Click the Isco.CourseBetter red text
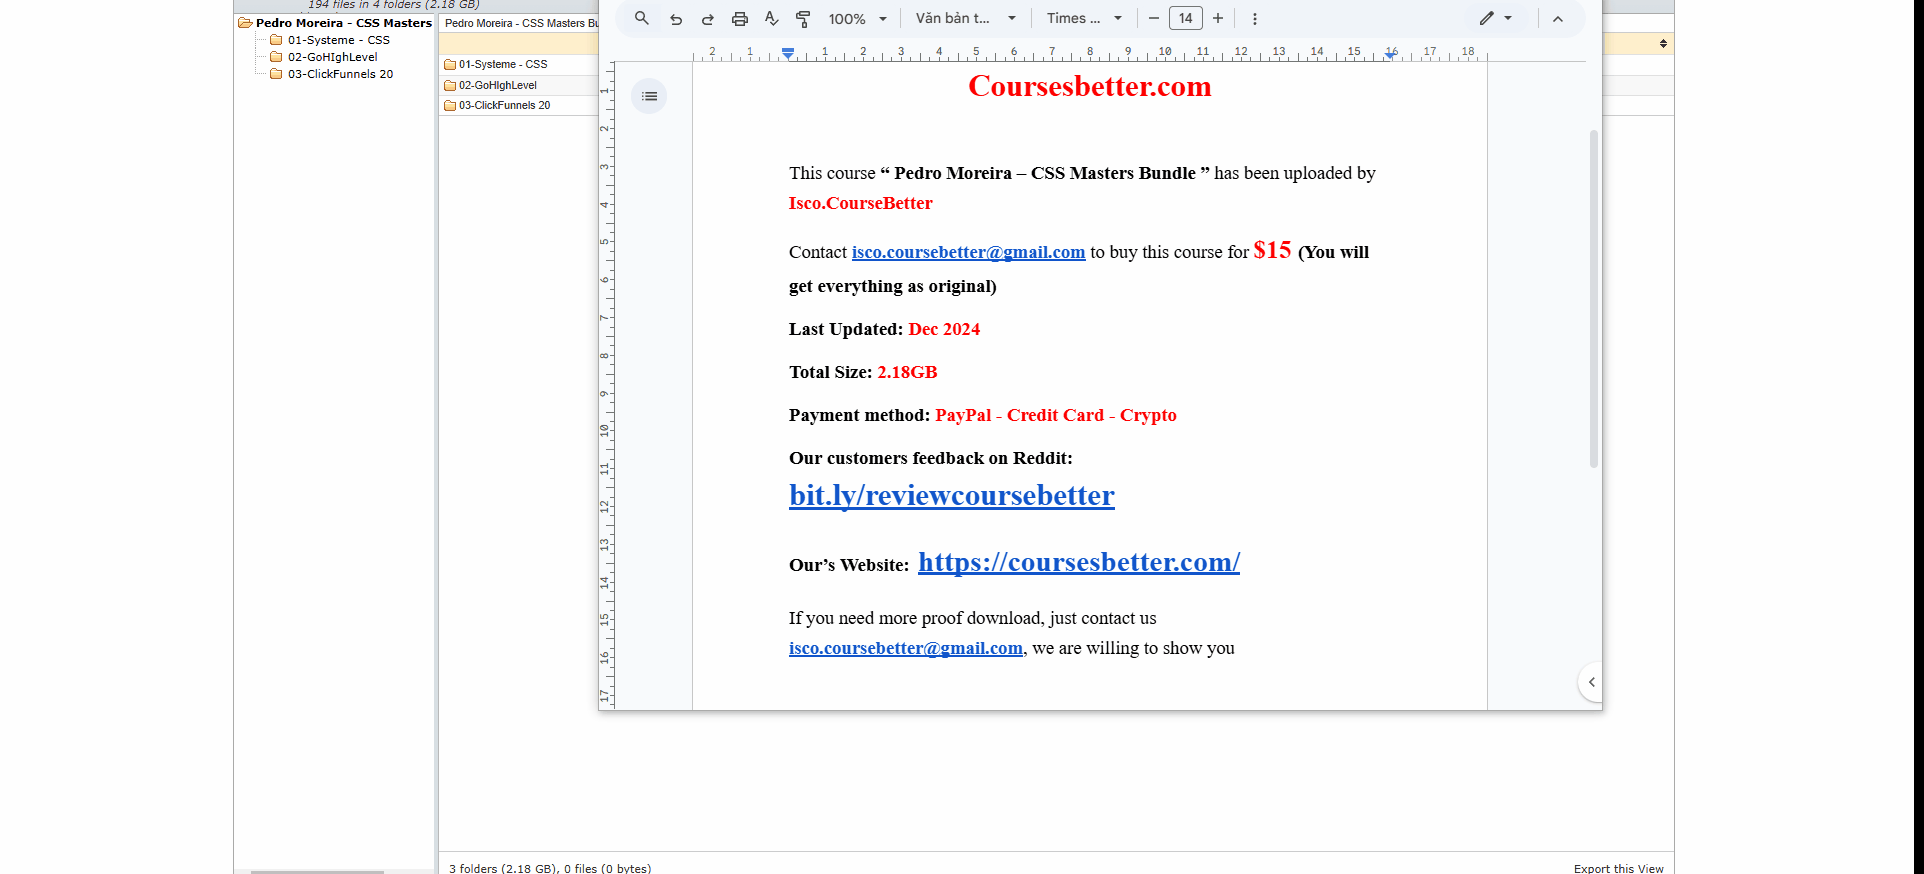 coord(860,203)
